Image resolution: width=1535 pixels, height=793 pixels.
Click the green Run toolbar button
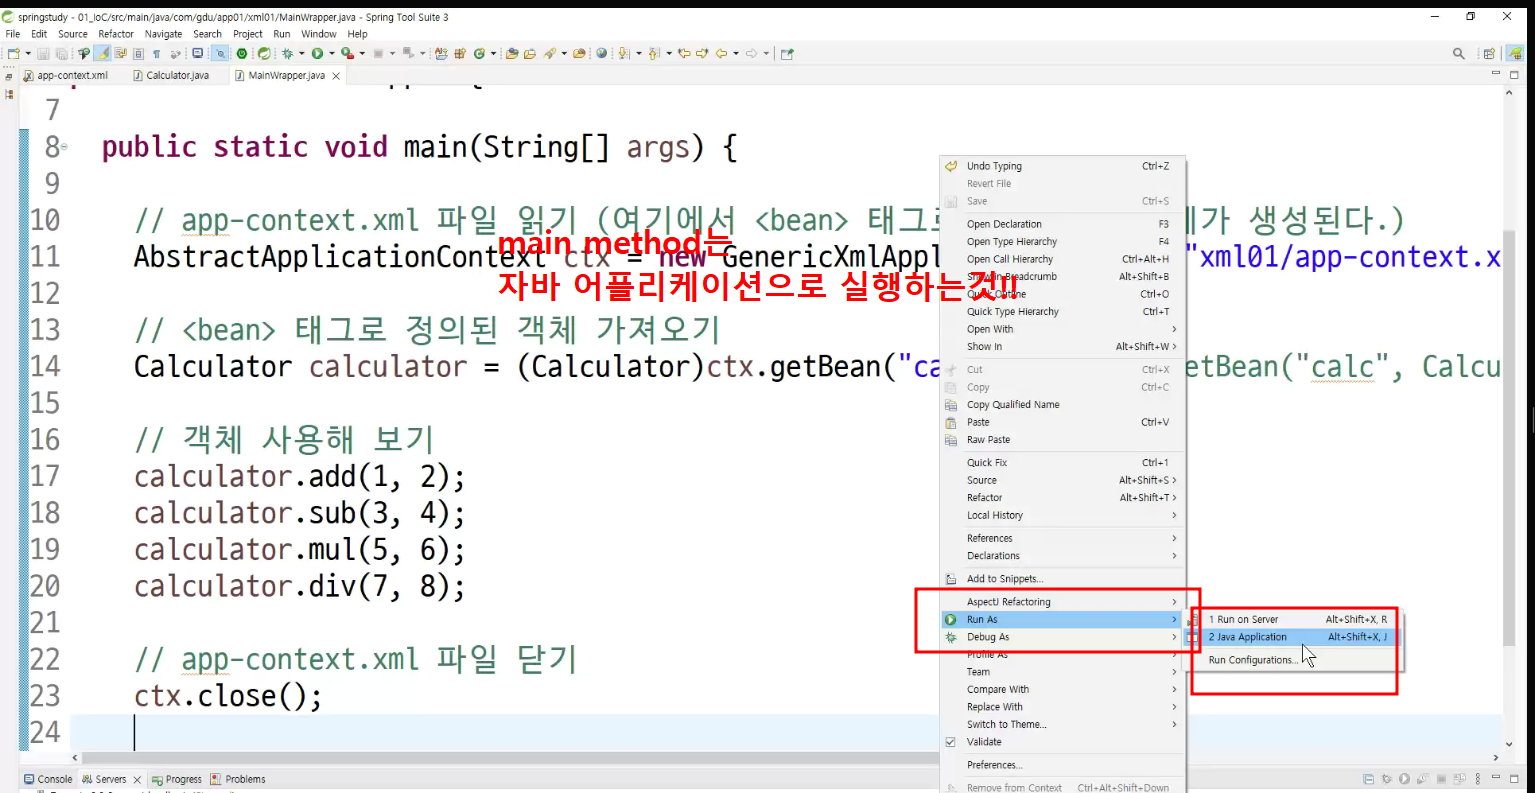pos(317,53)
